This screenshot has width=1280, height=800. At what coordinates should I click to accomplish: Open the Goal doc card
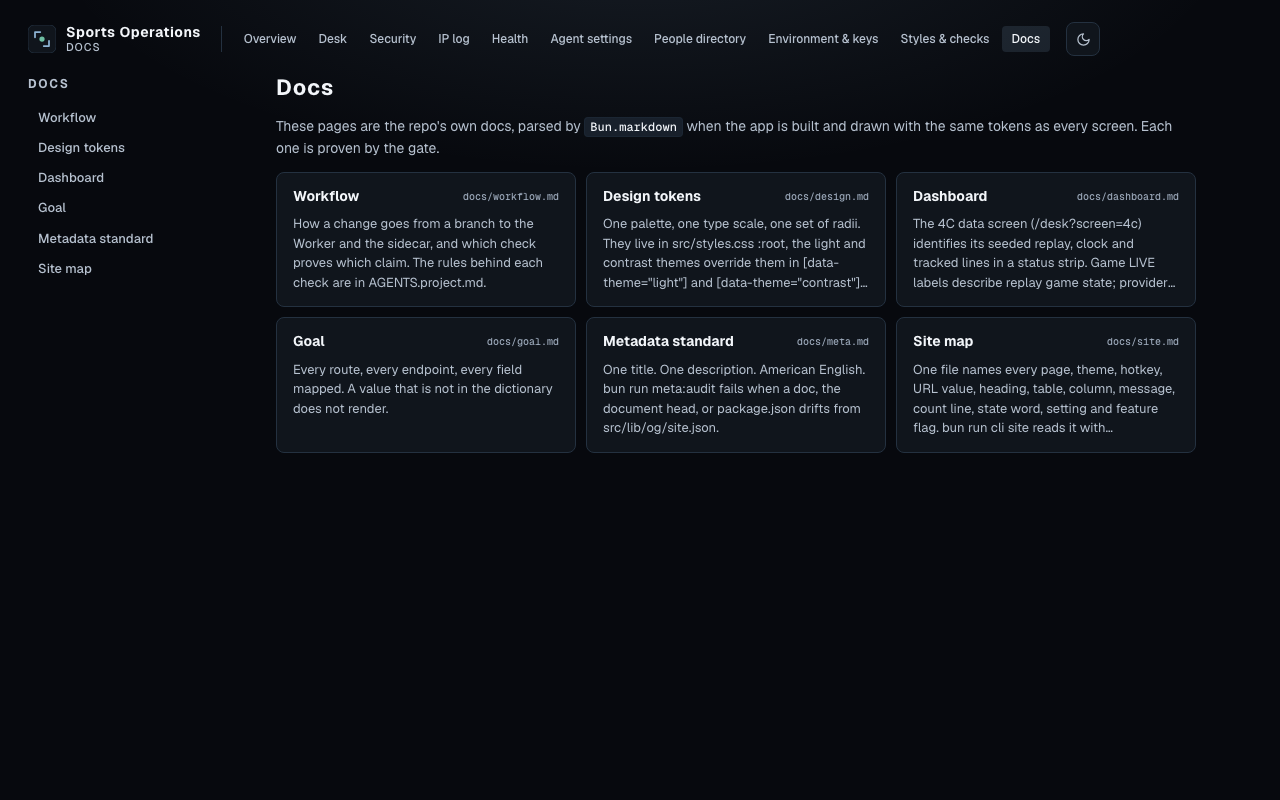tap(426, 385)
